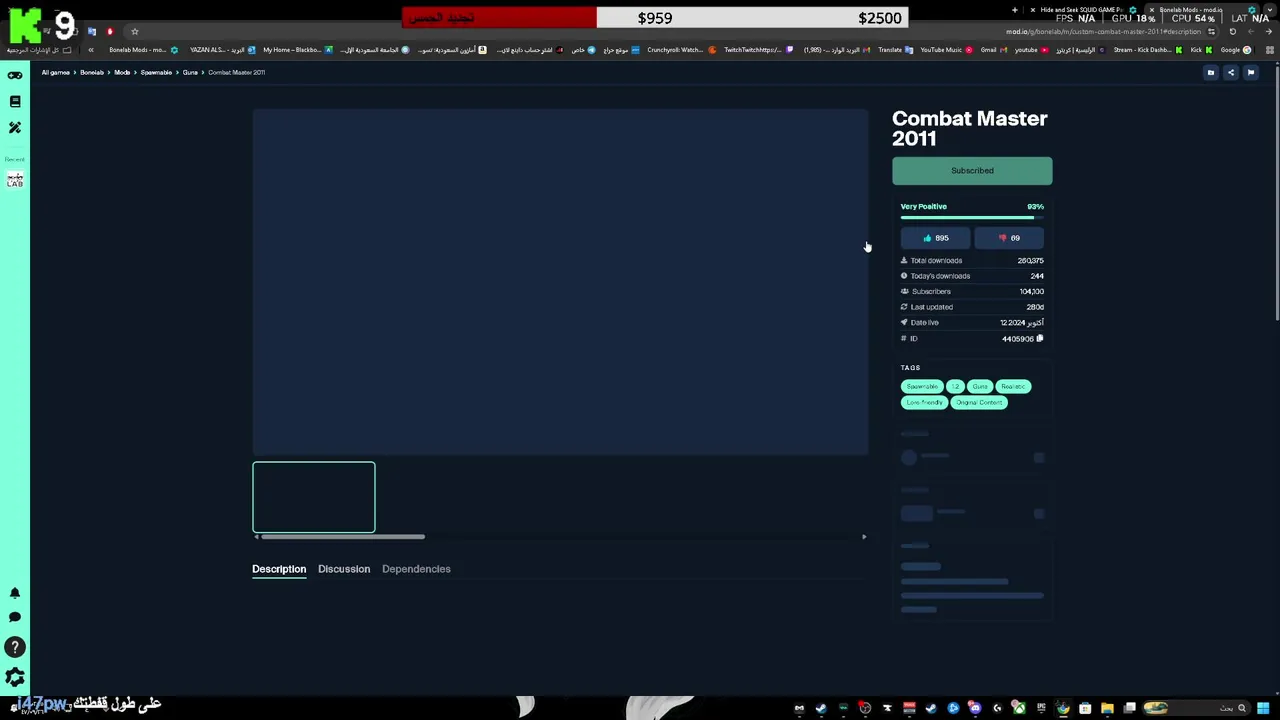Click the tools wrench icon in left sidebar
The image size is (1280, 720).
click(x=15, y=128)
